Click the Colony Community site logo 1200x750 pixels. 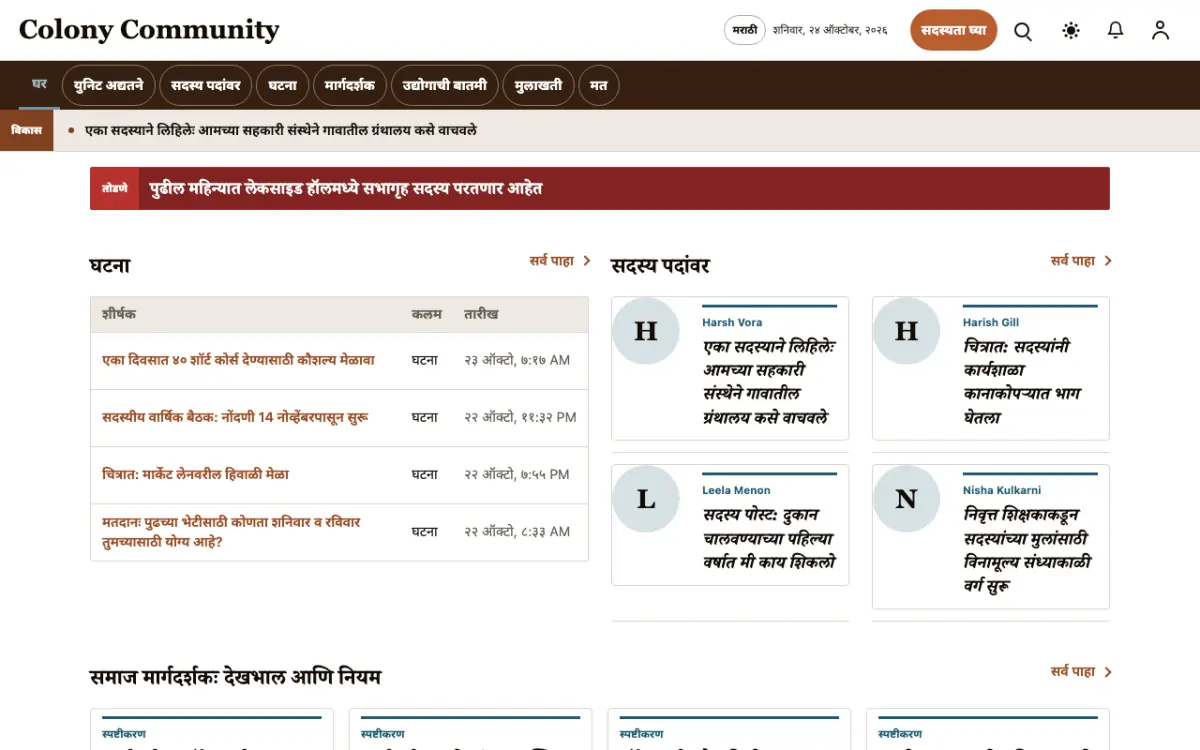pos(149,30)
